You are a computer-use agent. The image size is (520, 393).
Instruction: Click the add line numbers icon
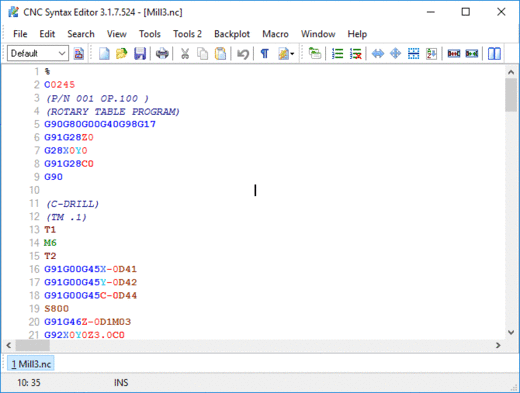[x=337, y=53]
